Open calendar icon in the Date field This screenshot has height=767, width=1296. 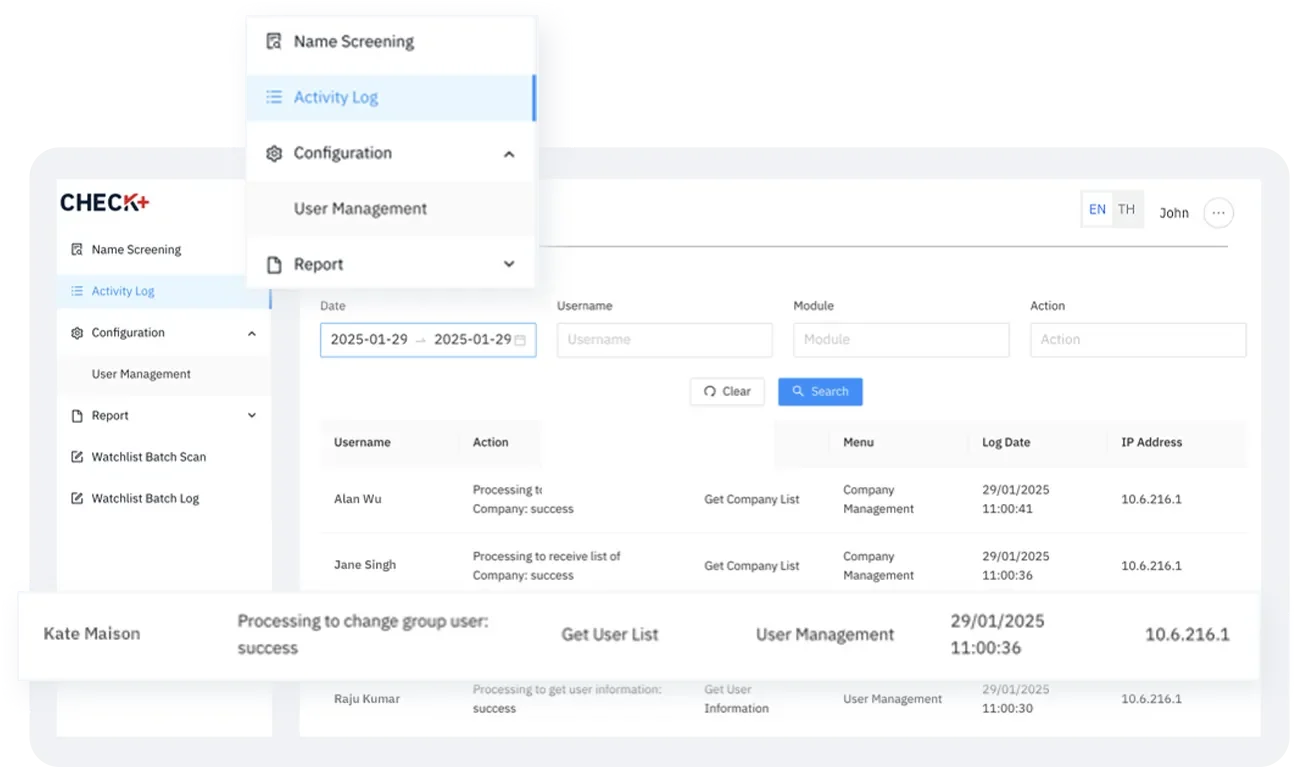[x=520, y=340]
